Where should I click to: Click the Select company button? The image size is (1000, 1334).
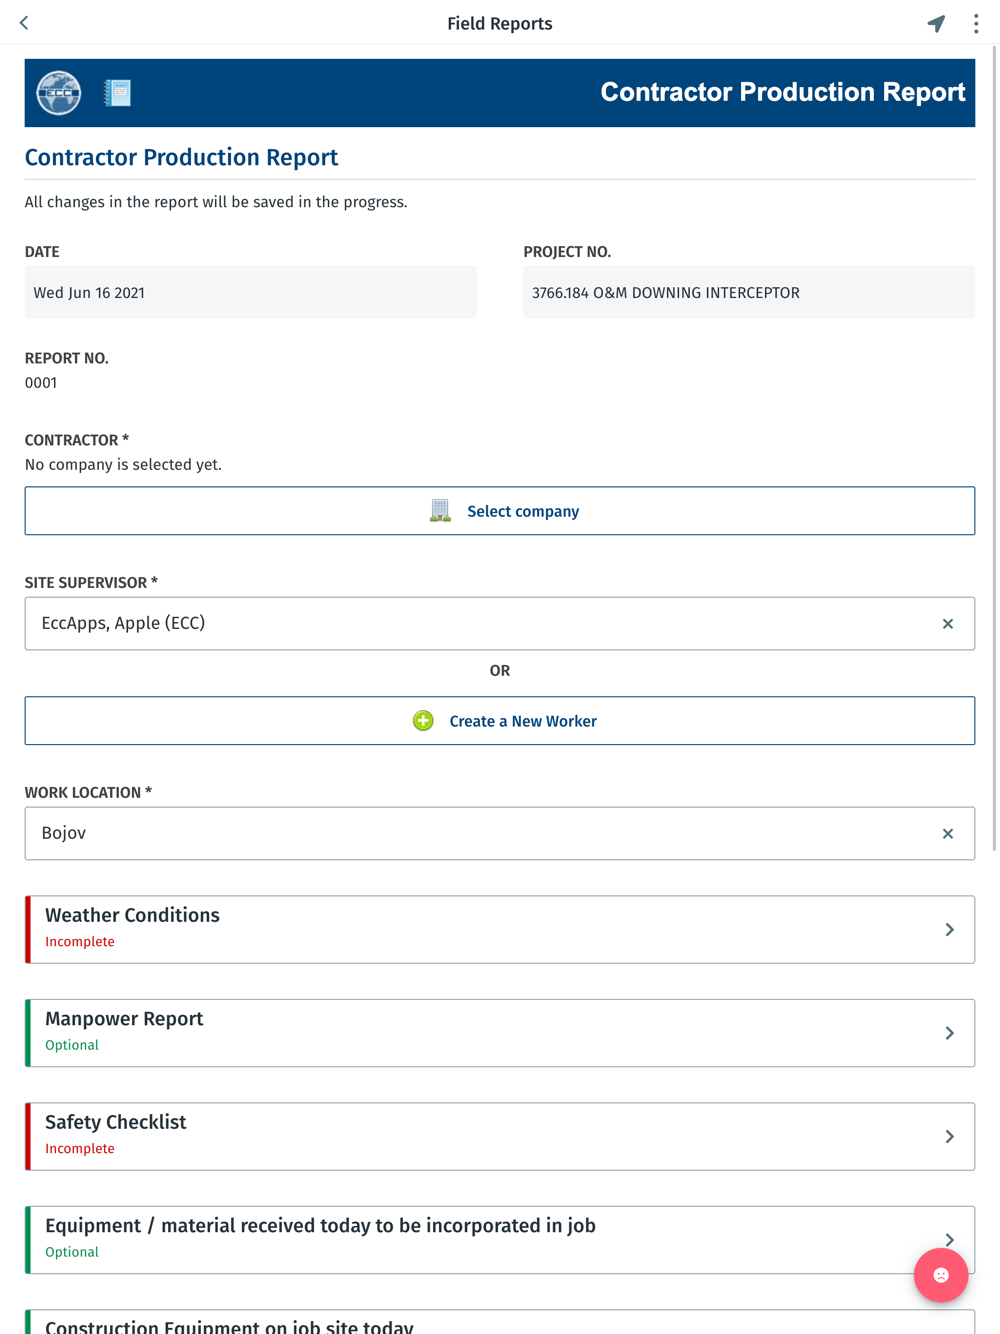(500, 511)
